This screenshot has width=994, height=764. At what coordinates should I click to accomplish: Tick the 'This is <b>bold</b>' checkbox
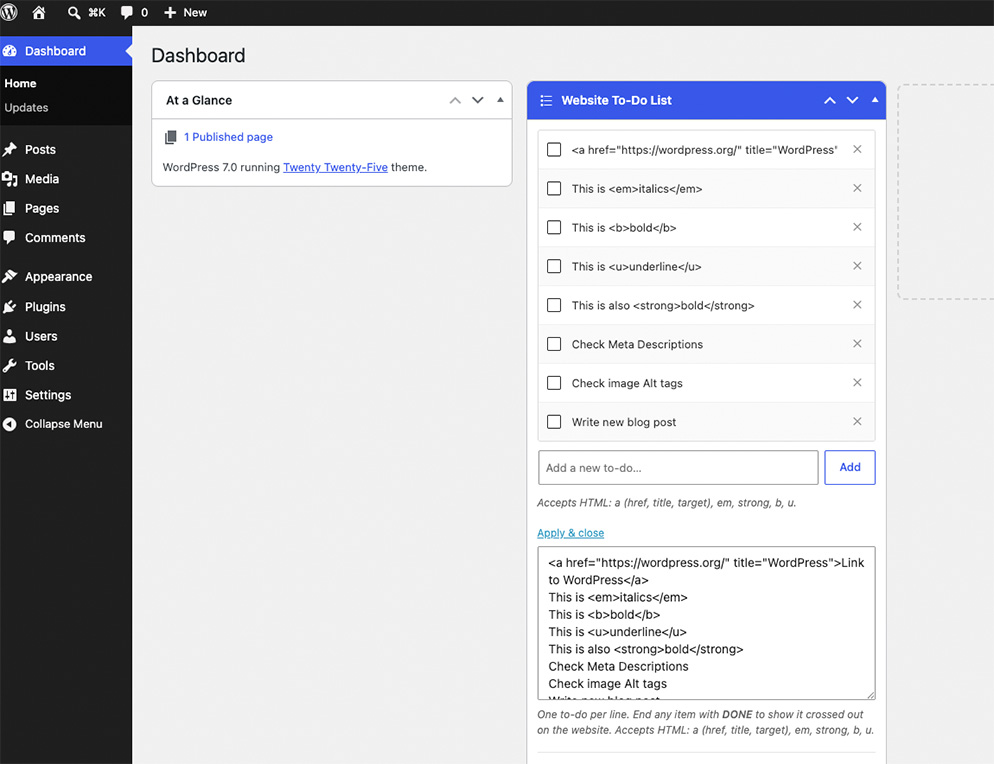[554, 227]
